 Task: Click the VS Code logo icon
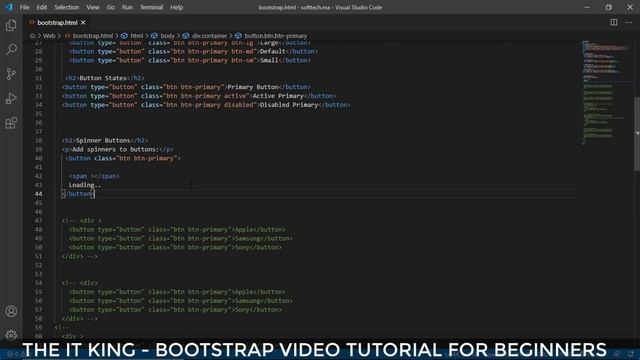point(9,7)
